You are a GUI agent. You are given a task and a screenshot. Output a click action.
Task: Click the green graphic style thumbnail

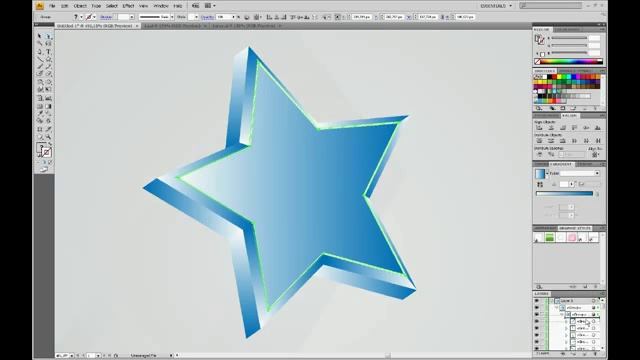(549, 238)
